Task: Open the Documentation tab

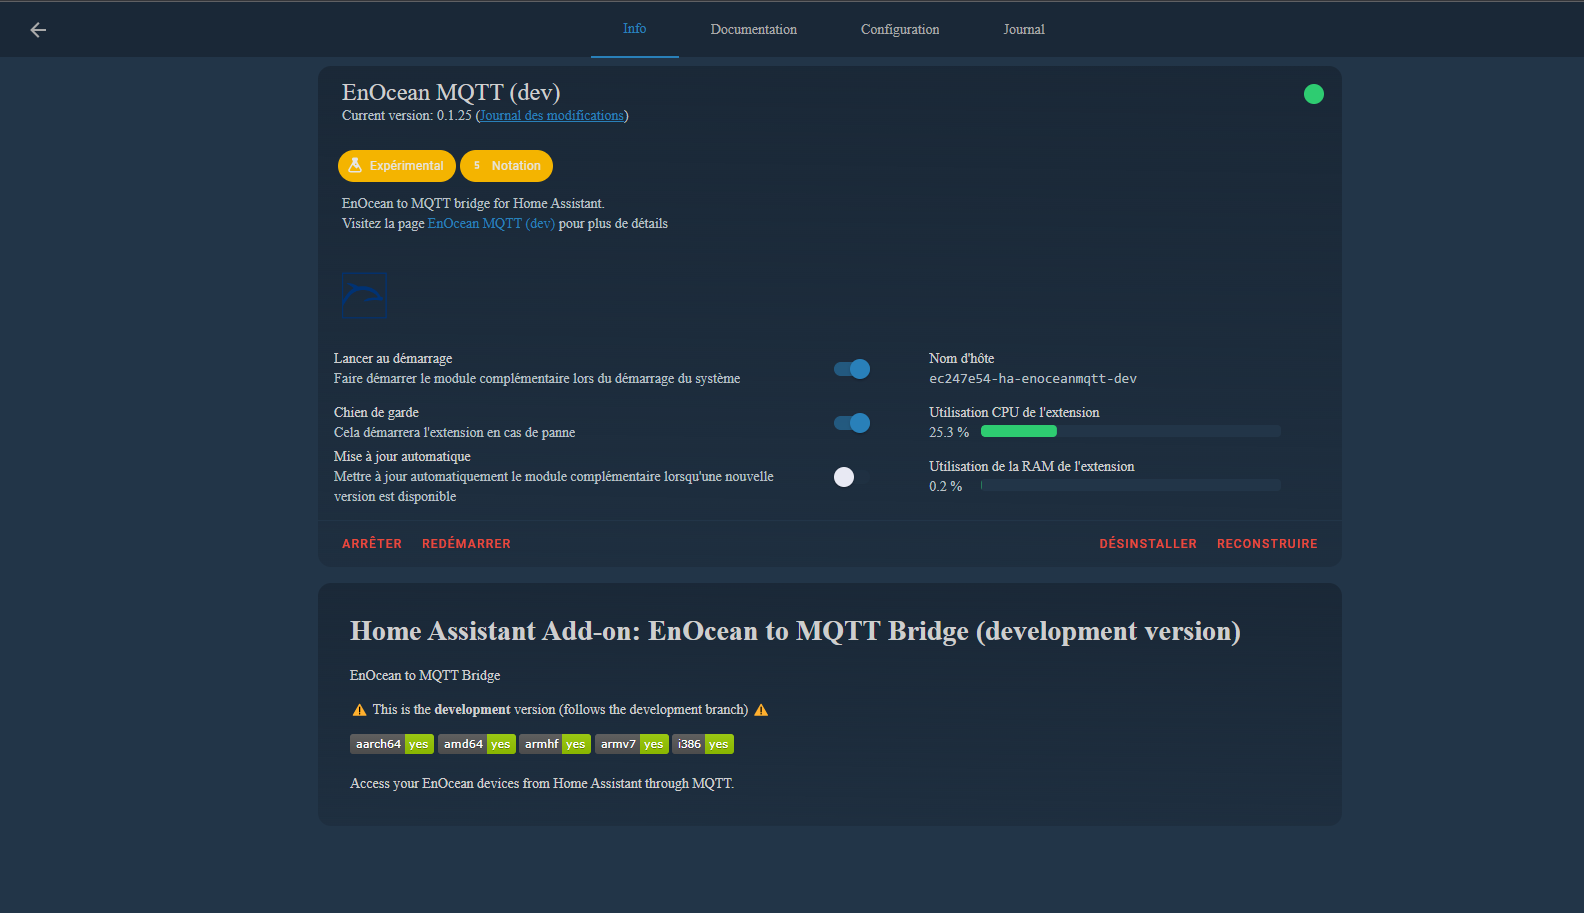Action: 753,30
